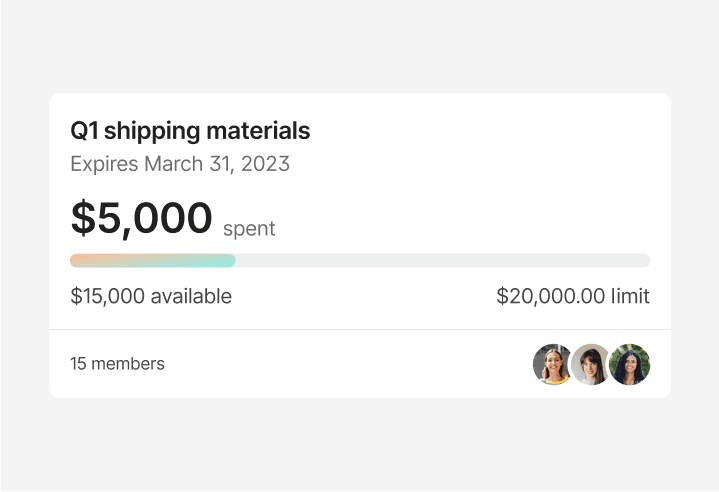This screenshot has height=492, width=719.
Task: Select the "spent" label beside the amount
Action: click(249, 229)
